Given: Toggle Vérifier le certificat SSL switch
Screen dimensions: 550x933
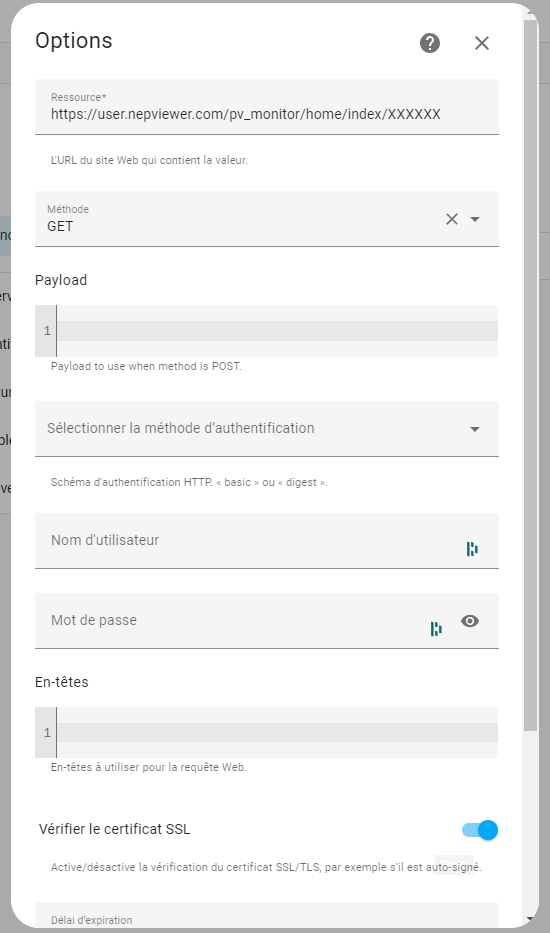Looking at the screenshot, I should coord(480,829).
